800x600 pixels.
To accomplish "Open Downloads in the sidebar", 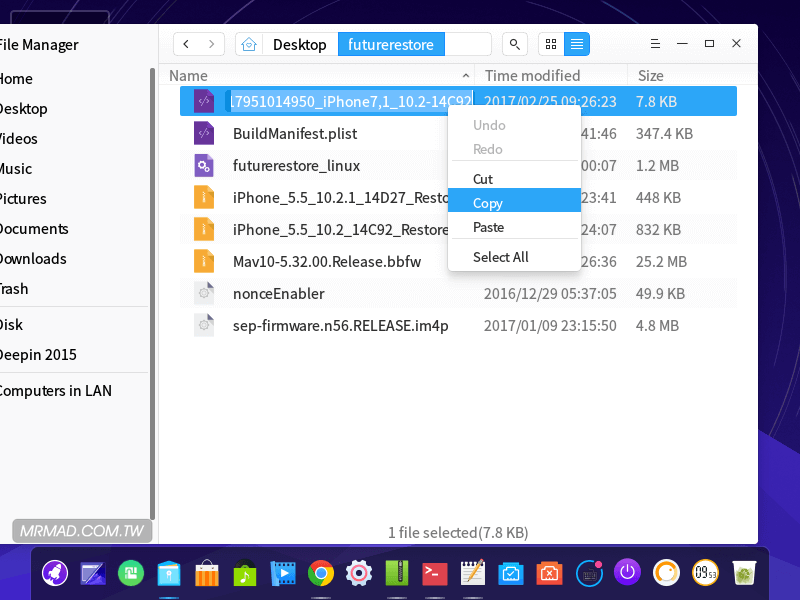I will [x=33, y=259].
